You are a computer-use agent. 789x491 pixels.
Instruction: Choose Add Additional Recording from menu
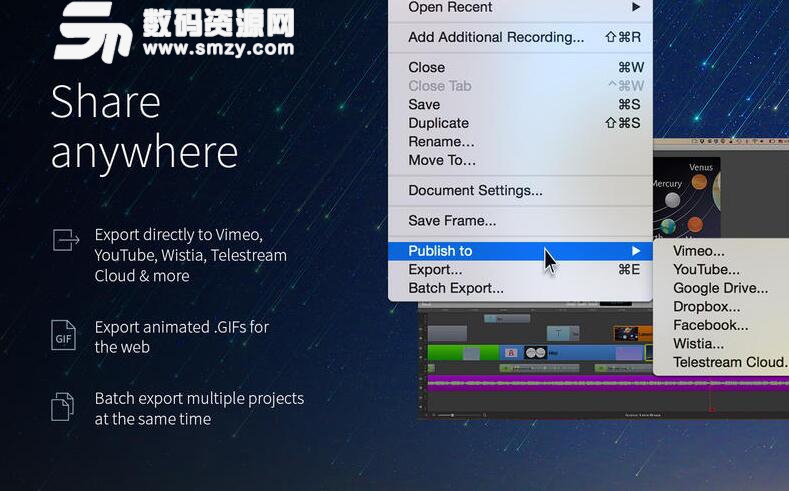pyautogui.click(x=496, y=37)
